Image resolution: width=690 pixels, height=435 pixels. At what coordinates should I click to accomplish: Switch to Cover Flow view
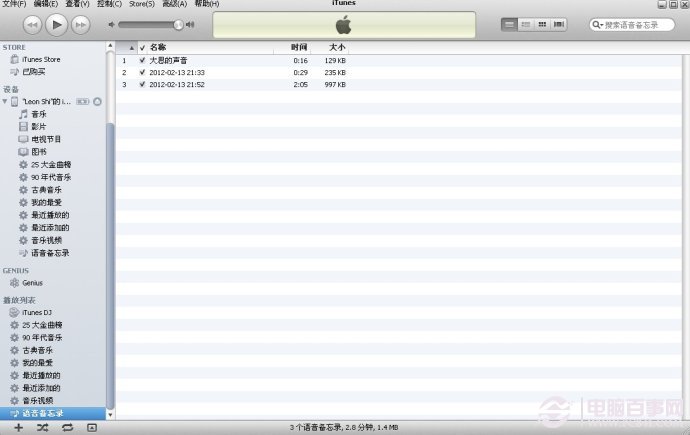[559, 25]
